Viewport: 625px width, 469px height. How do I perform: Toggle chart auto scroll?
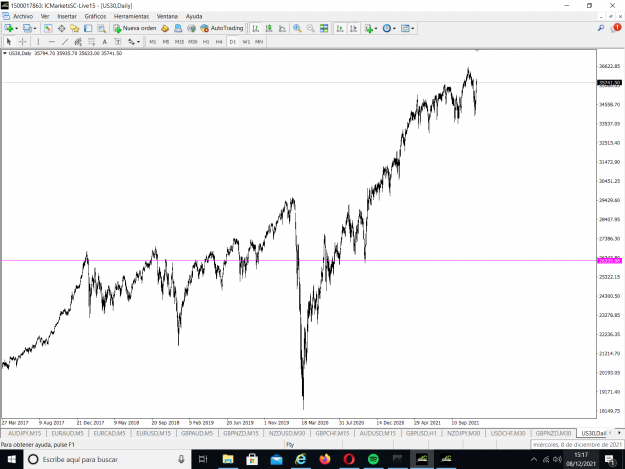pos(340,28)
